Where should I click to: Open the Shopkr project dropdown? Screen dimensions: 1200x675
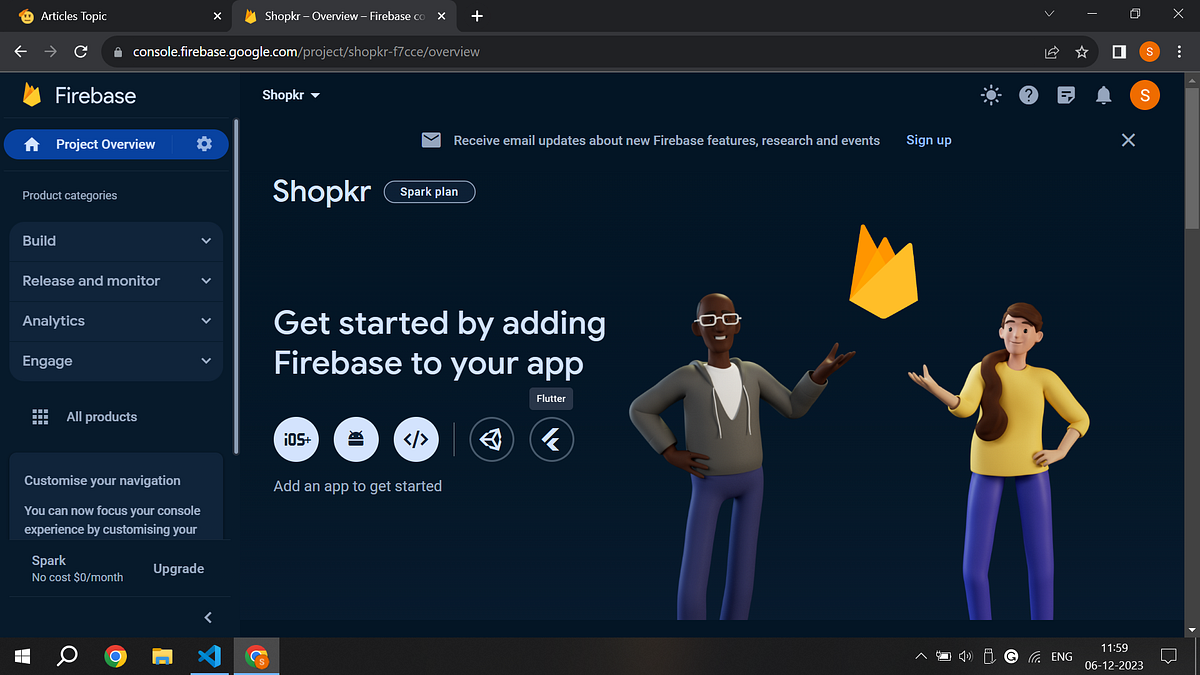coord(290,94)
